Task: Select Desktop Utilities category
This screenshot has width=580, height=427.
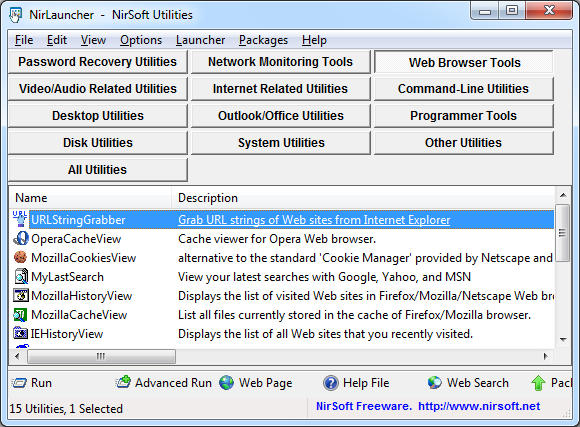Action: (98, 116)
